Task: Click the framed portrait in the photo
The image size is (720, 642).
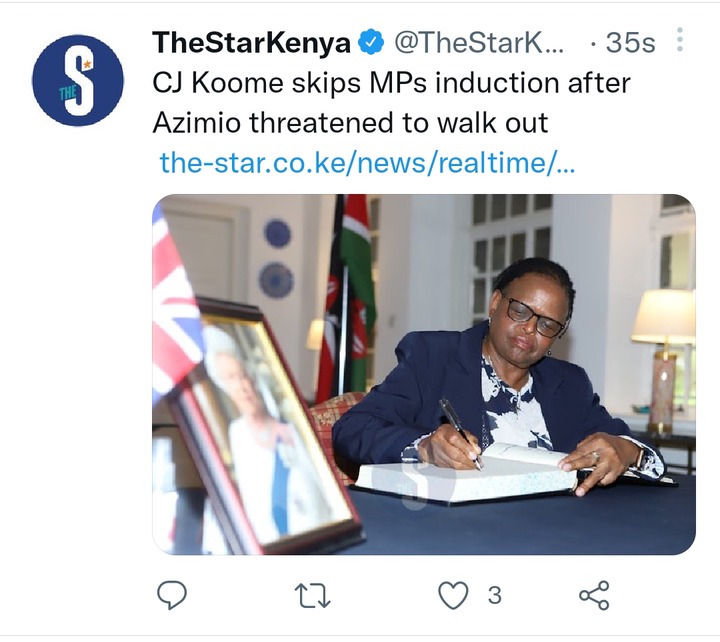Action: pyautogui.click(x=269, y=427)
